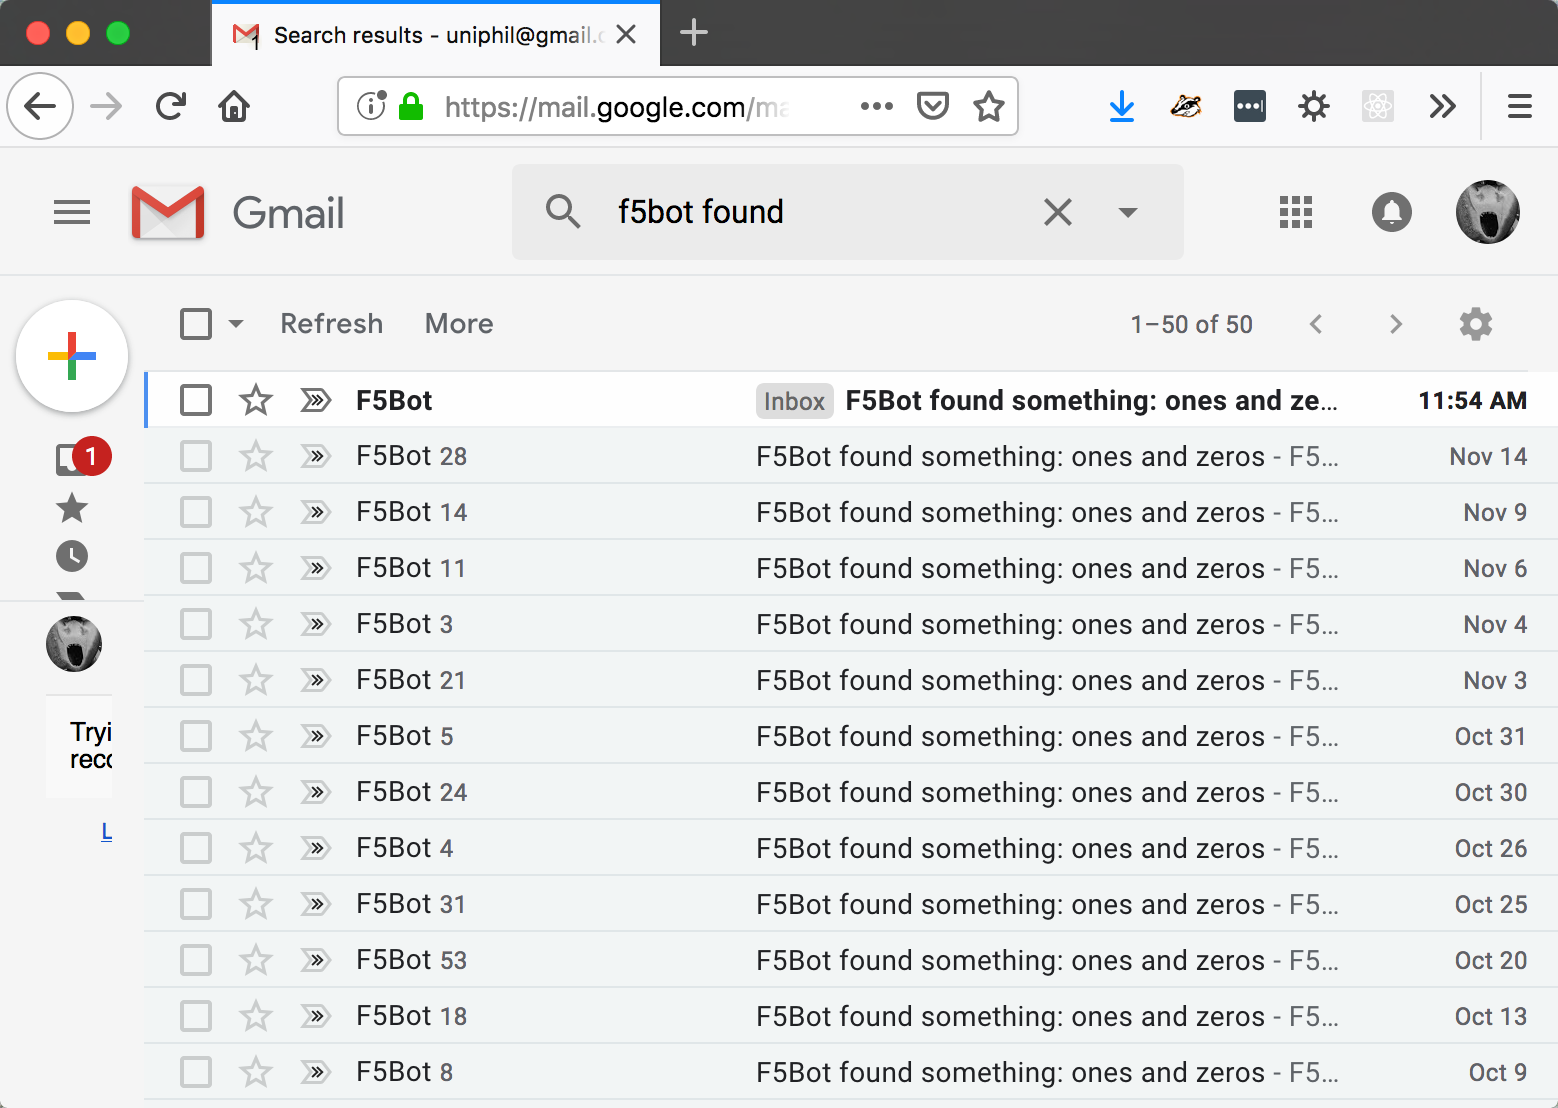Open Starred in the sidebar

tap(72, 508)
